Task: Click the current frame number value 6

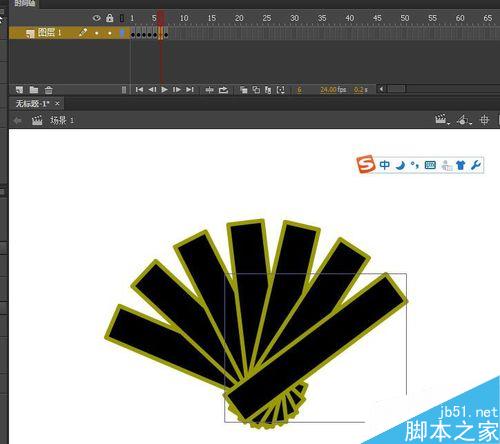Action: coord(299,90)
